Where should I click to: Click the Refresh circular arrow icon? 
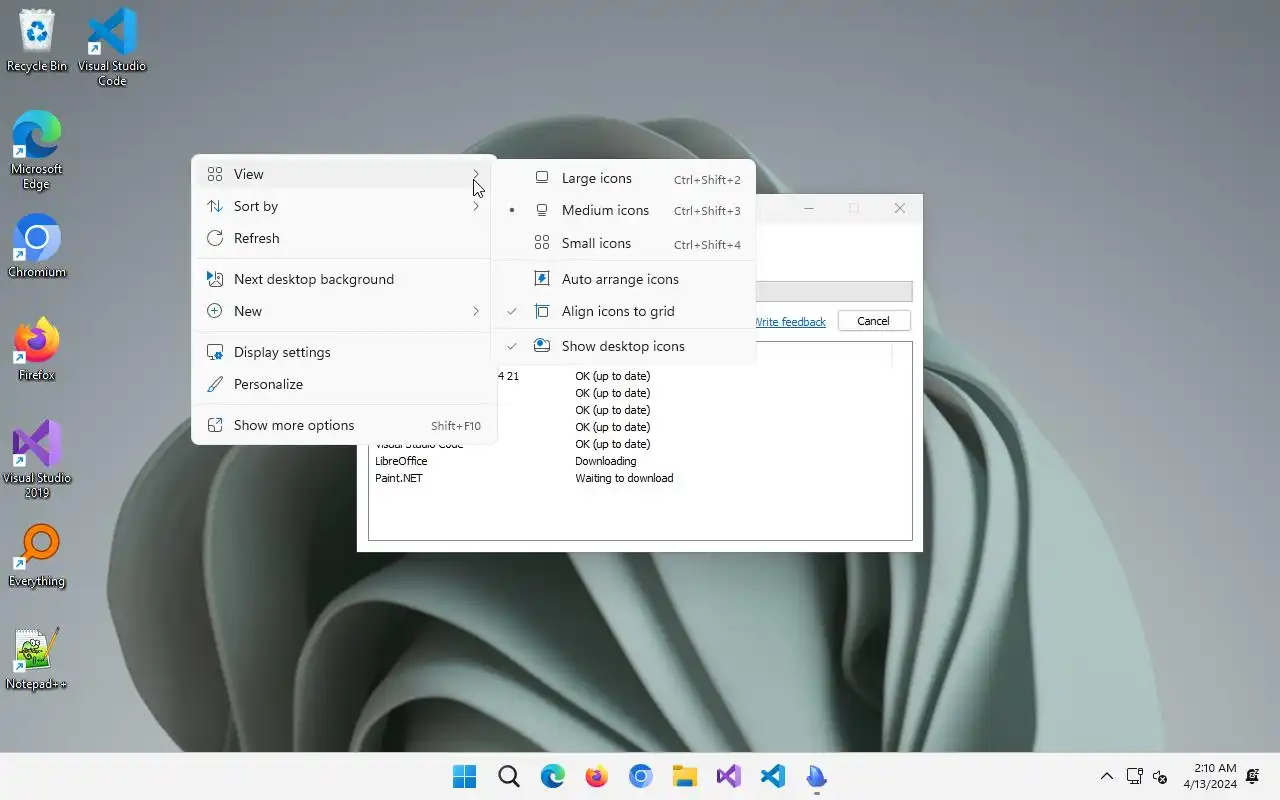(215, 238)
